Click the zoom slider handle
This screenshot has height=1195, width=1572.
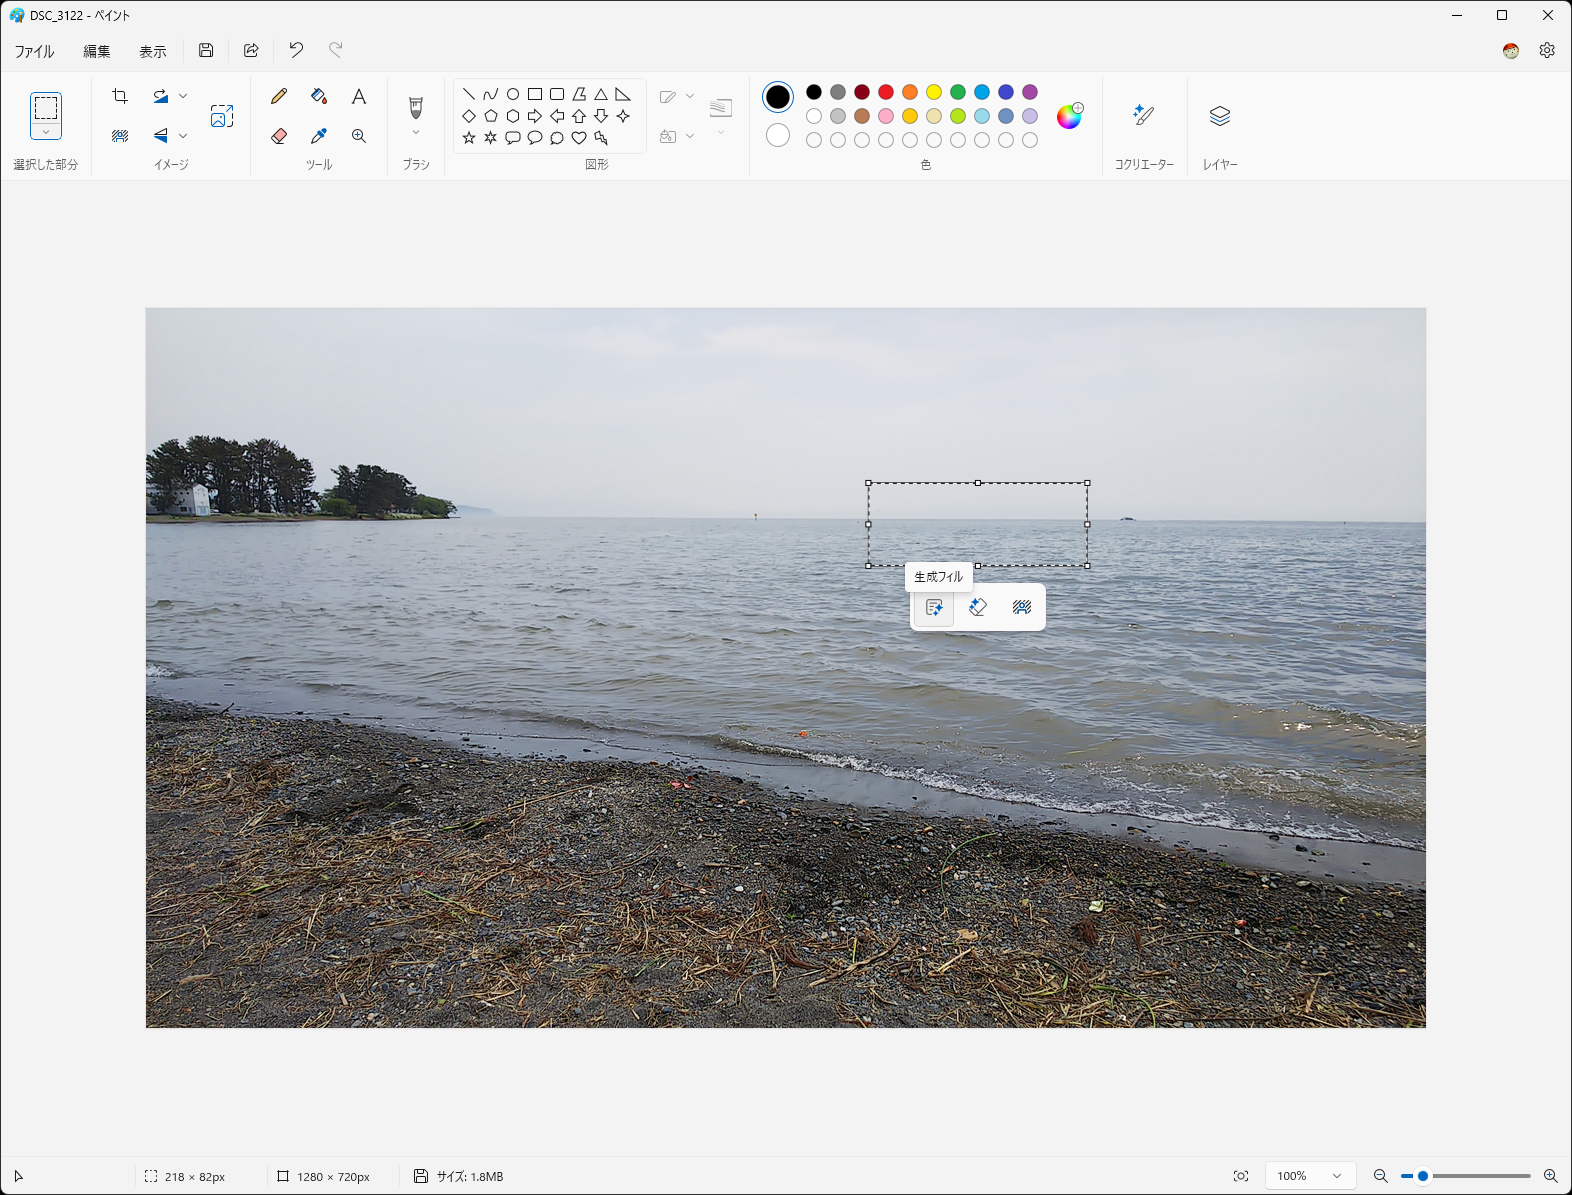click(1423, 1176)
